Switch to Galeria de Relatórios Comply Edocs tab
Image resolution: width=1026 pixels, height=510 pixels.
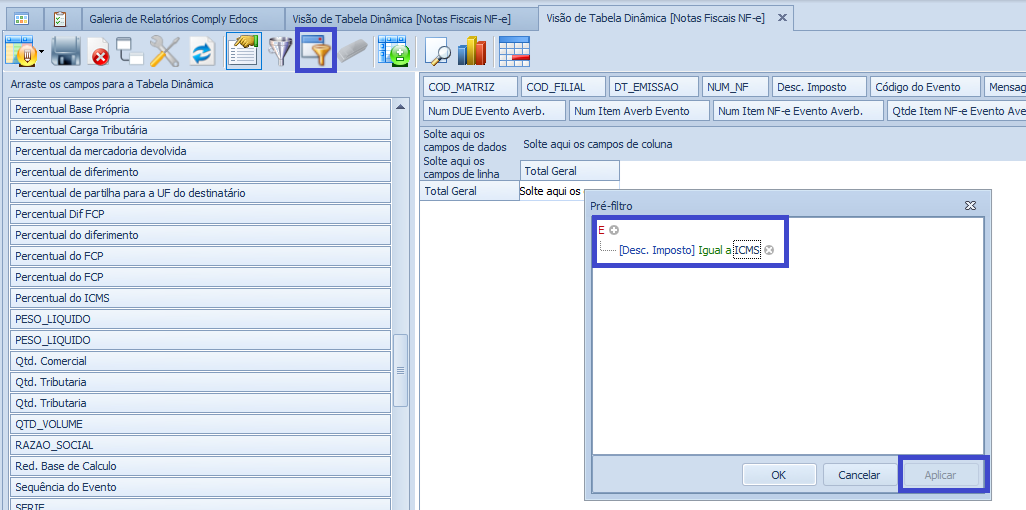tap(173, 18)
